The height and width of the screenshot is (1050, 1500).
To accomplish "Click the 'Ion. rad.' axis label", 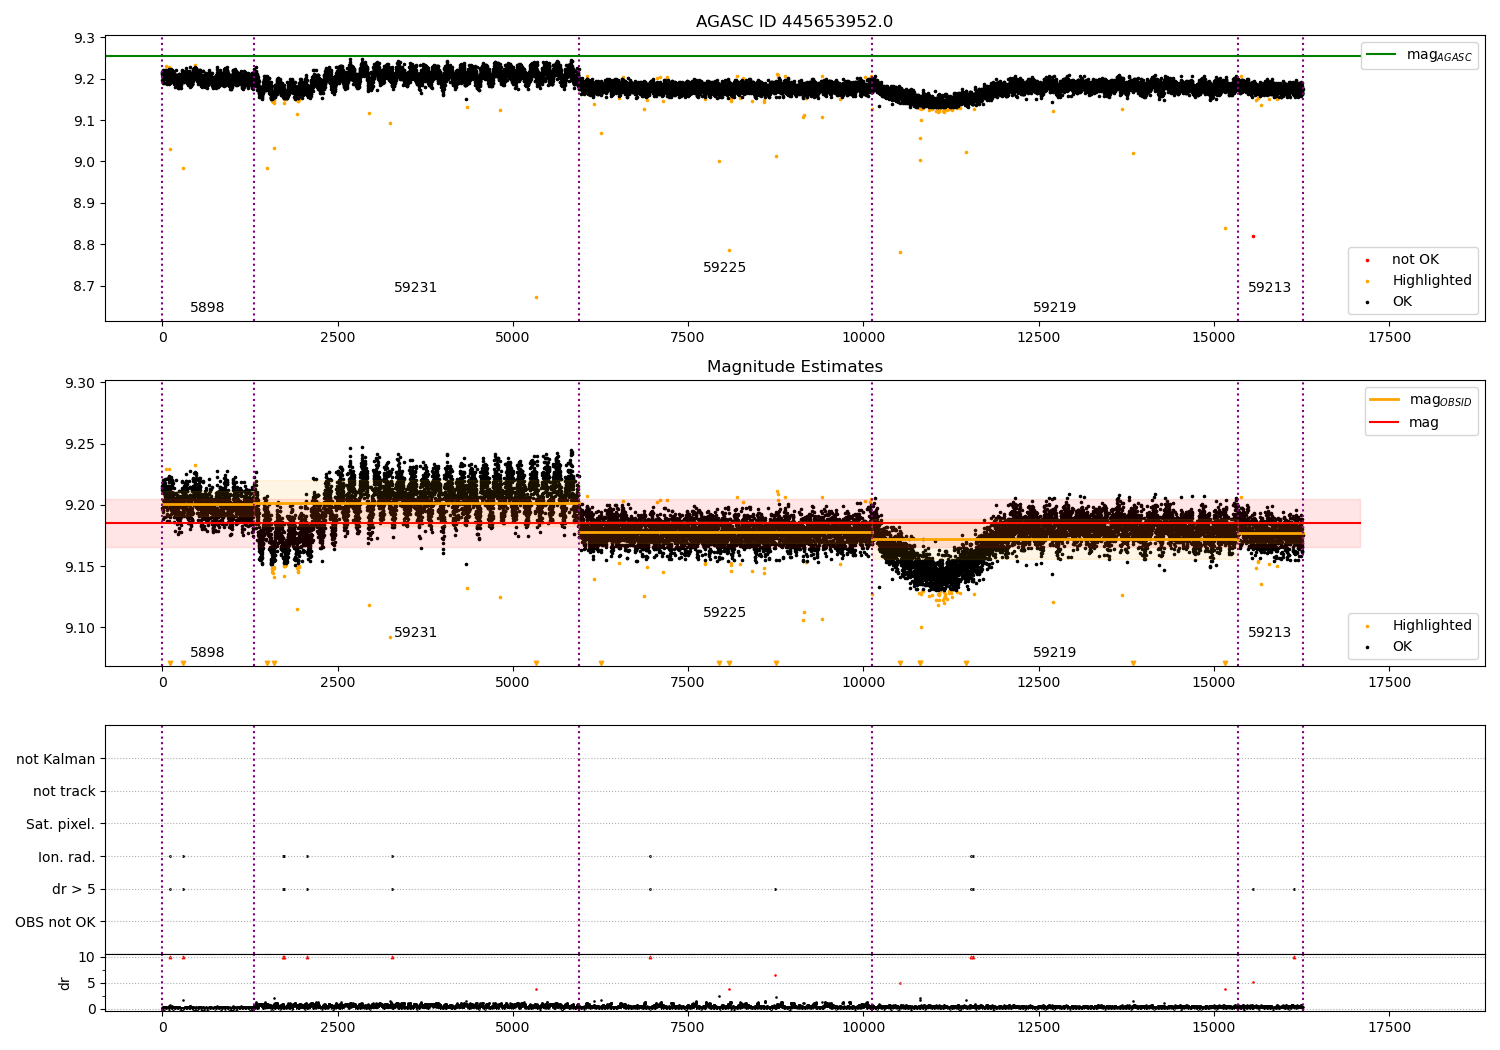I will click(67, 857).
